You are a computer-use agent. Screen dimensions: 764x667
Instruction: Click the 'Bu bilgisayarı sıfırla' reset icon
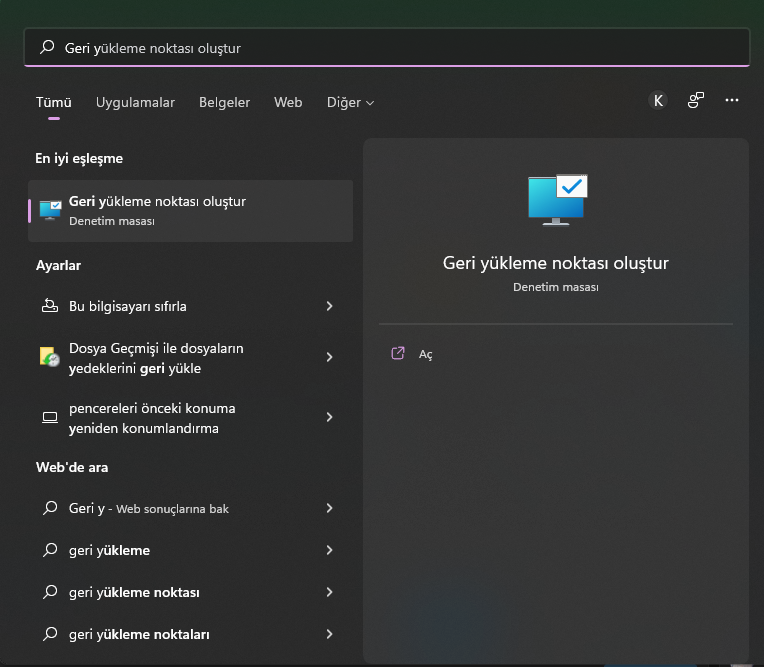point(50,306)
